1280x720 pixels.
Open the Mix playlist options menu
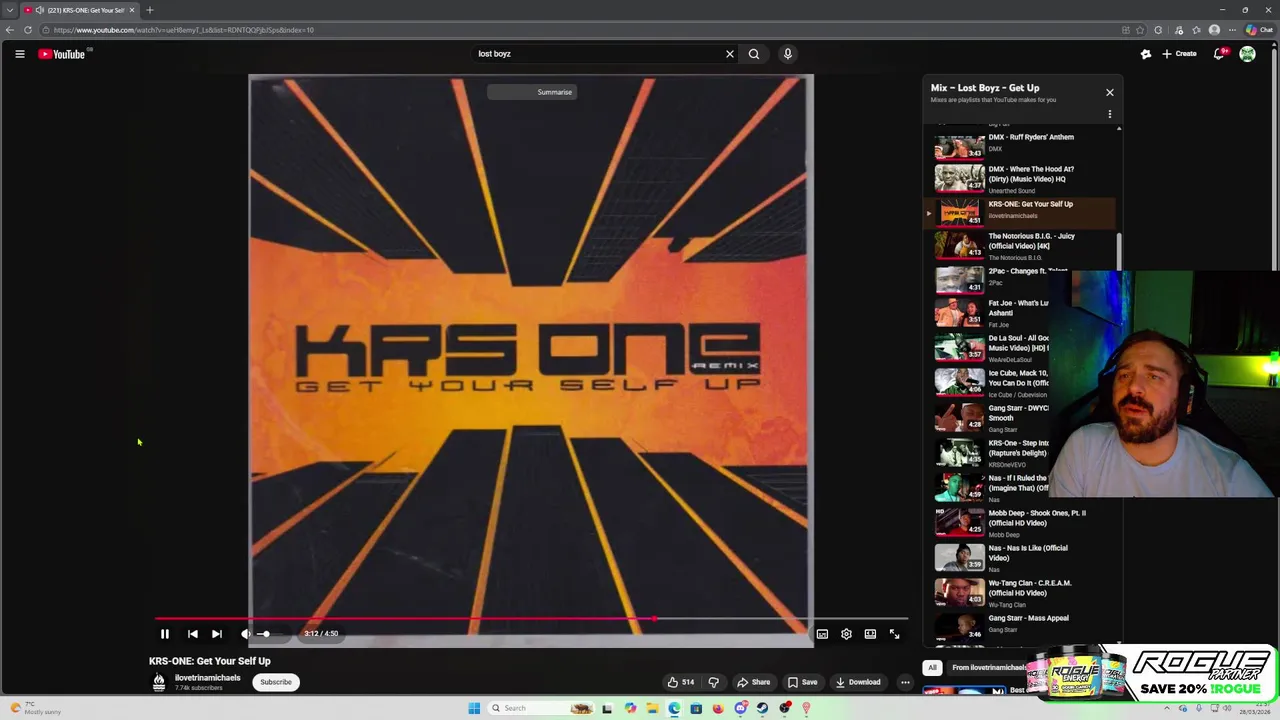1109,114
